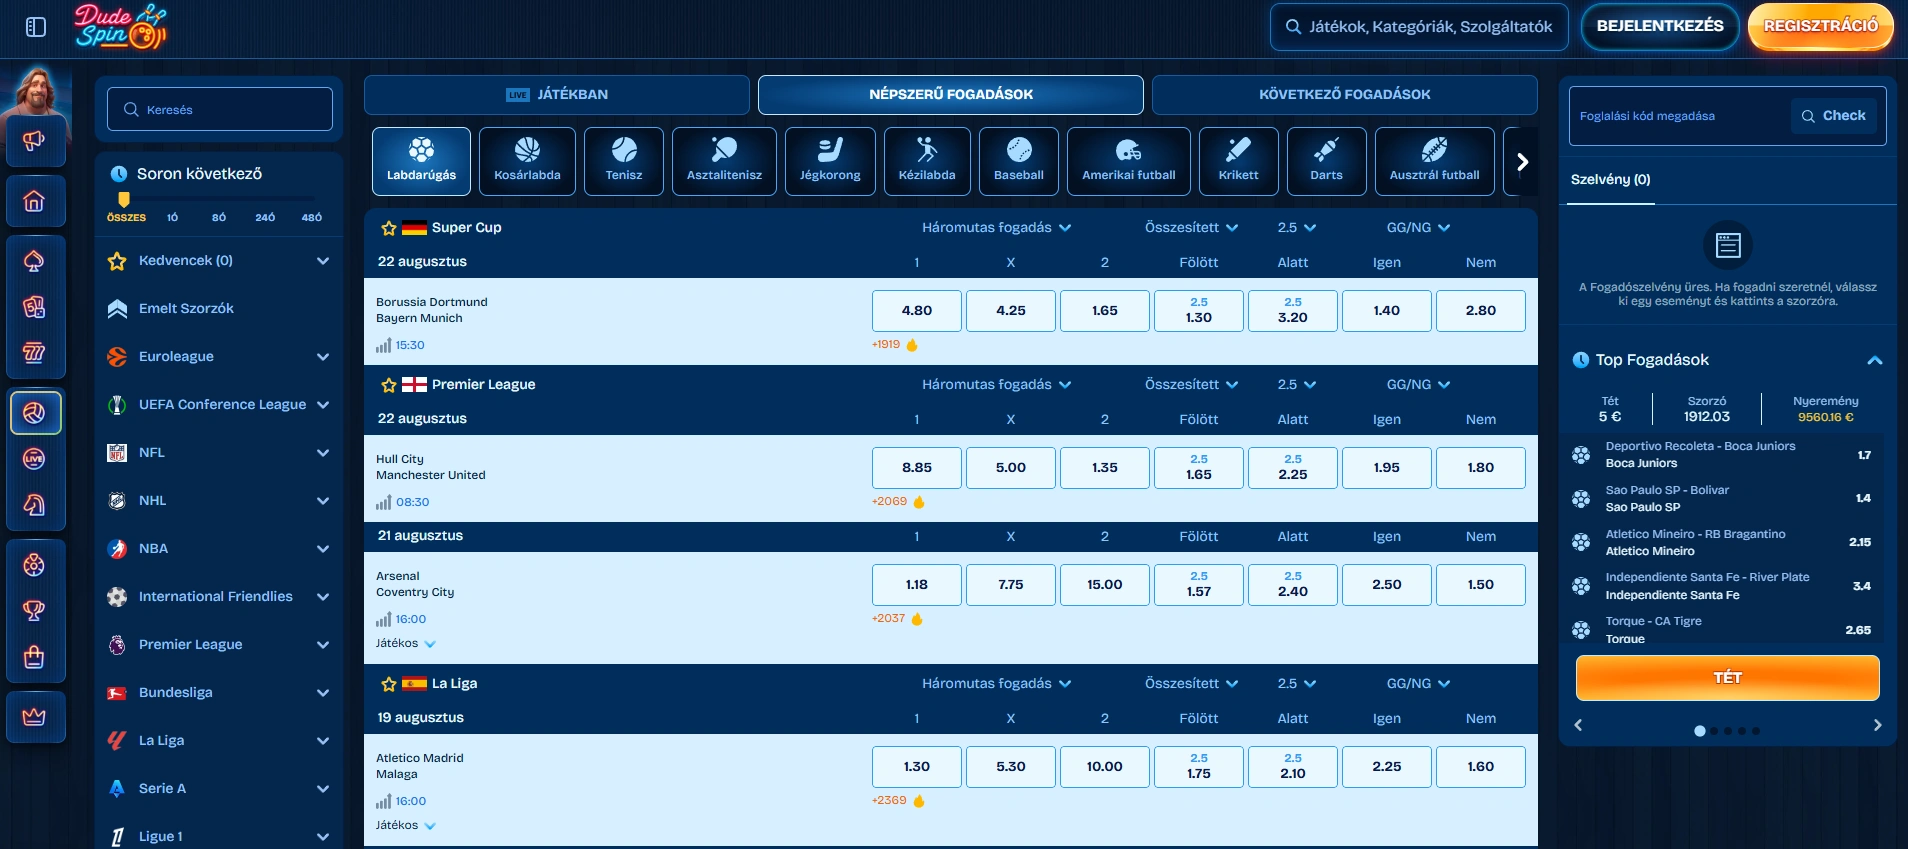This screenshot has width=1908, height=849.
Task: Set the Soron következő filter to 240
Action: (x=265, y=217)
